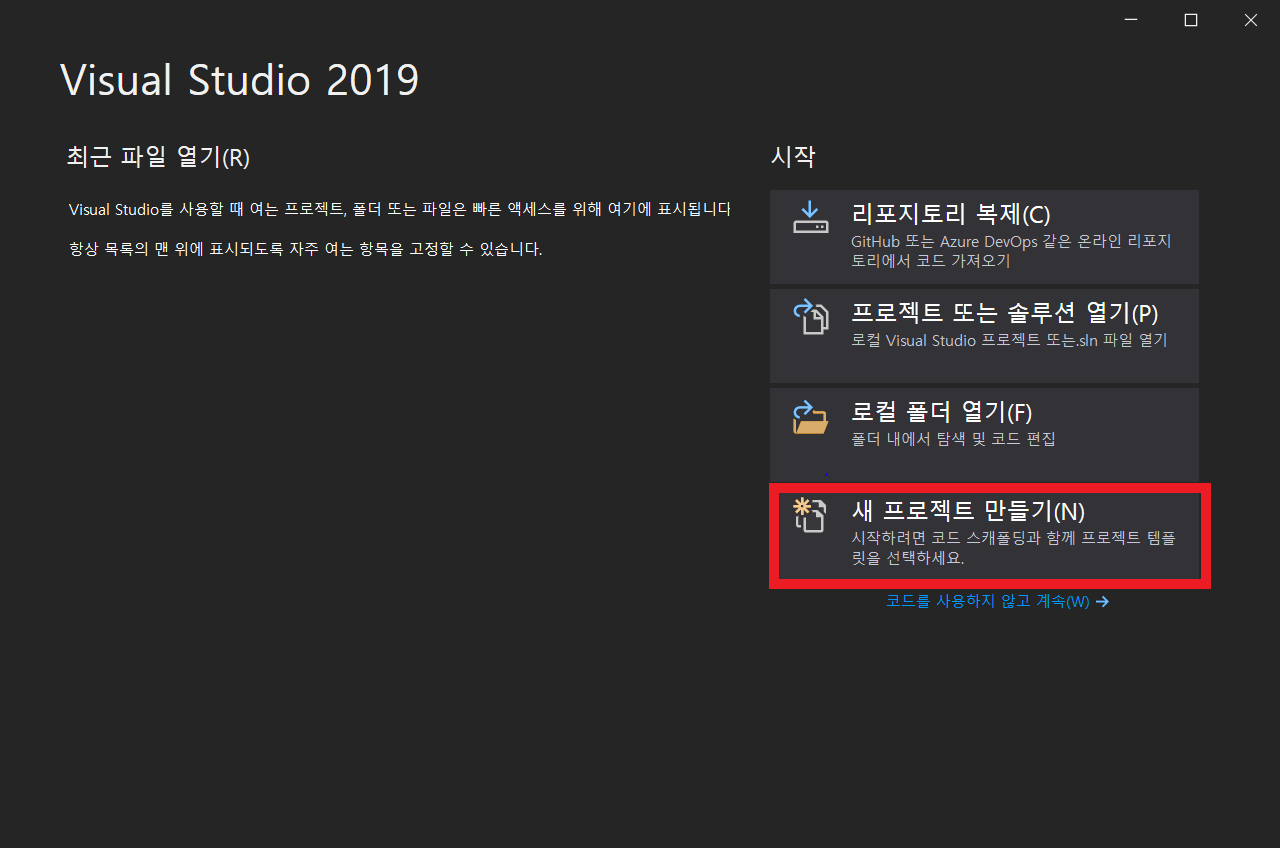Click the 'GitHub 또는 Azure DevOps' description text
The height and width of the screenshot is (848, 1280).
pos(1011,251)
